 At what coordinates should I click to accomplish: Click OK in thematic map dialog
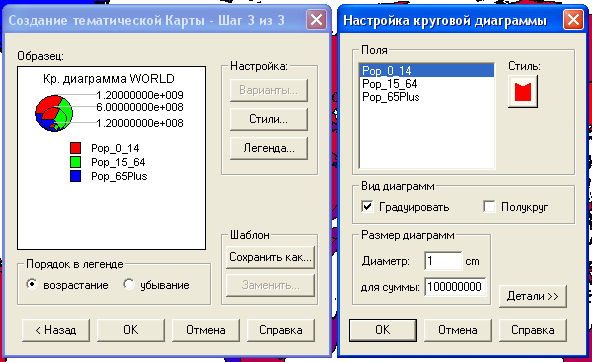click(131, 330)
